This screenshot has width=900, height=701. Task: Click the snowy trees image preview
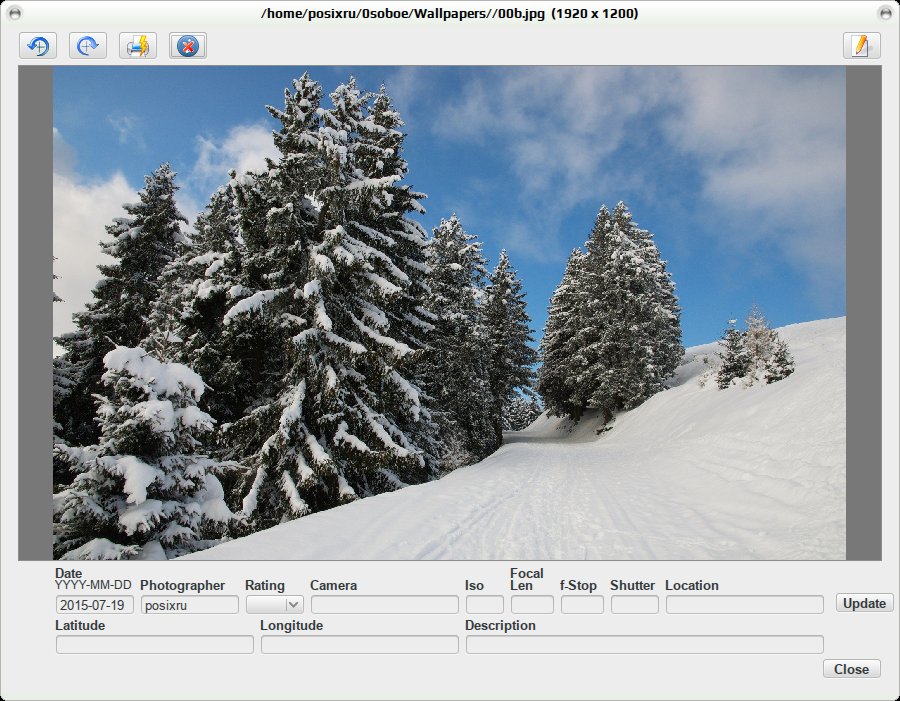449,313
